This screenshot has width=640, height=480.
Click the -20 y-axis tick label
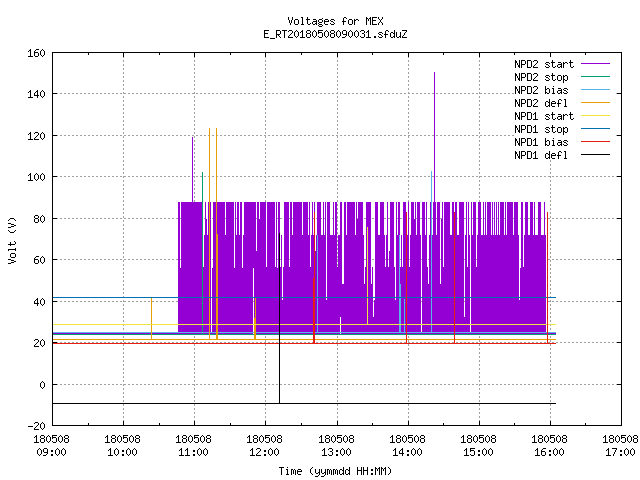36,426
